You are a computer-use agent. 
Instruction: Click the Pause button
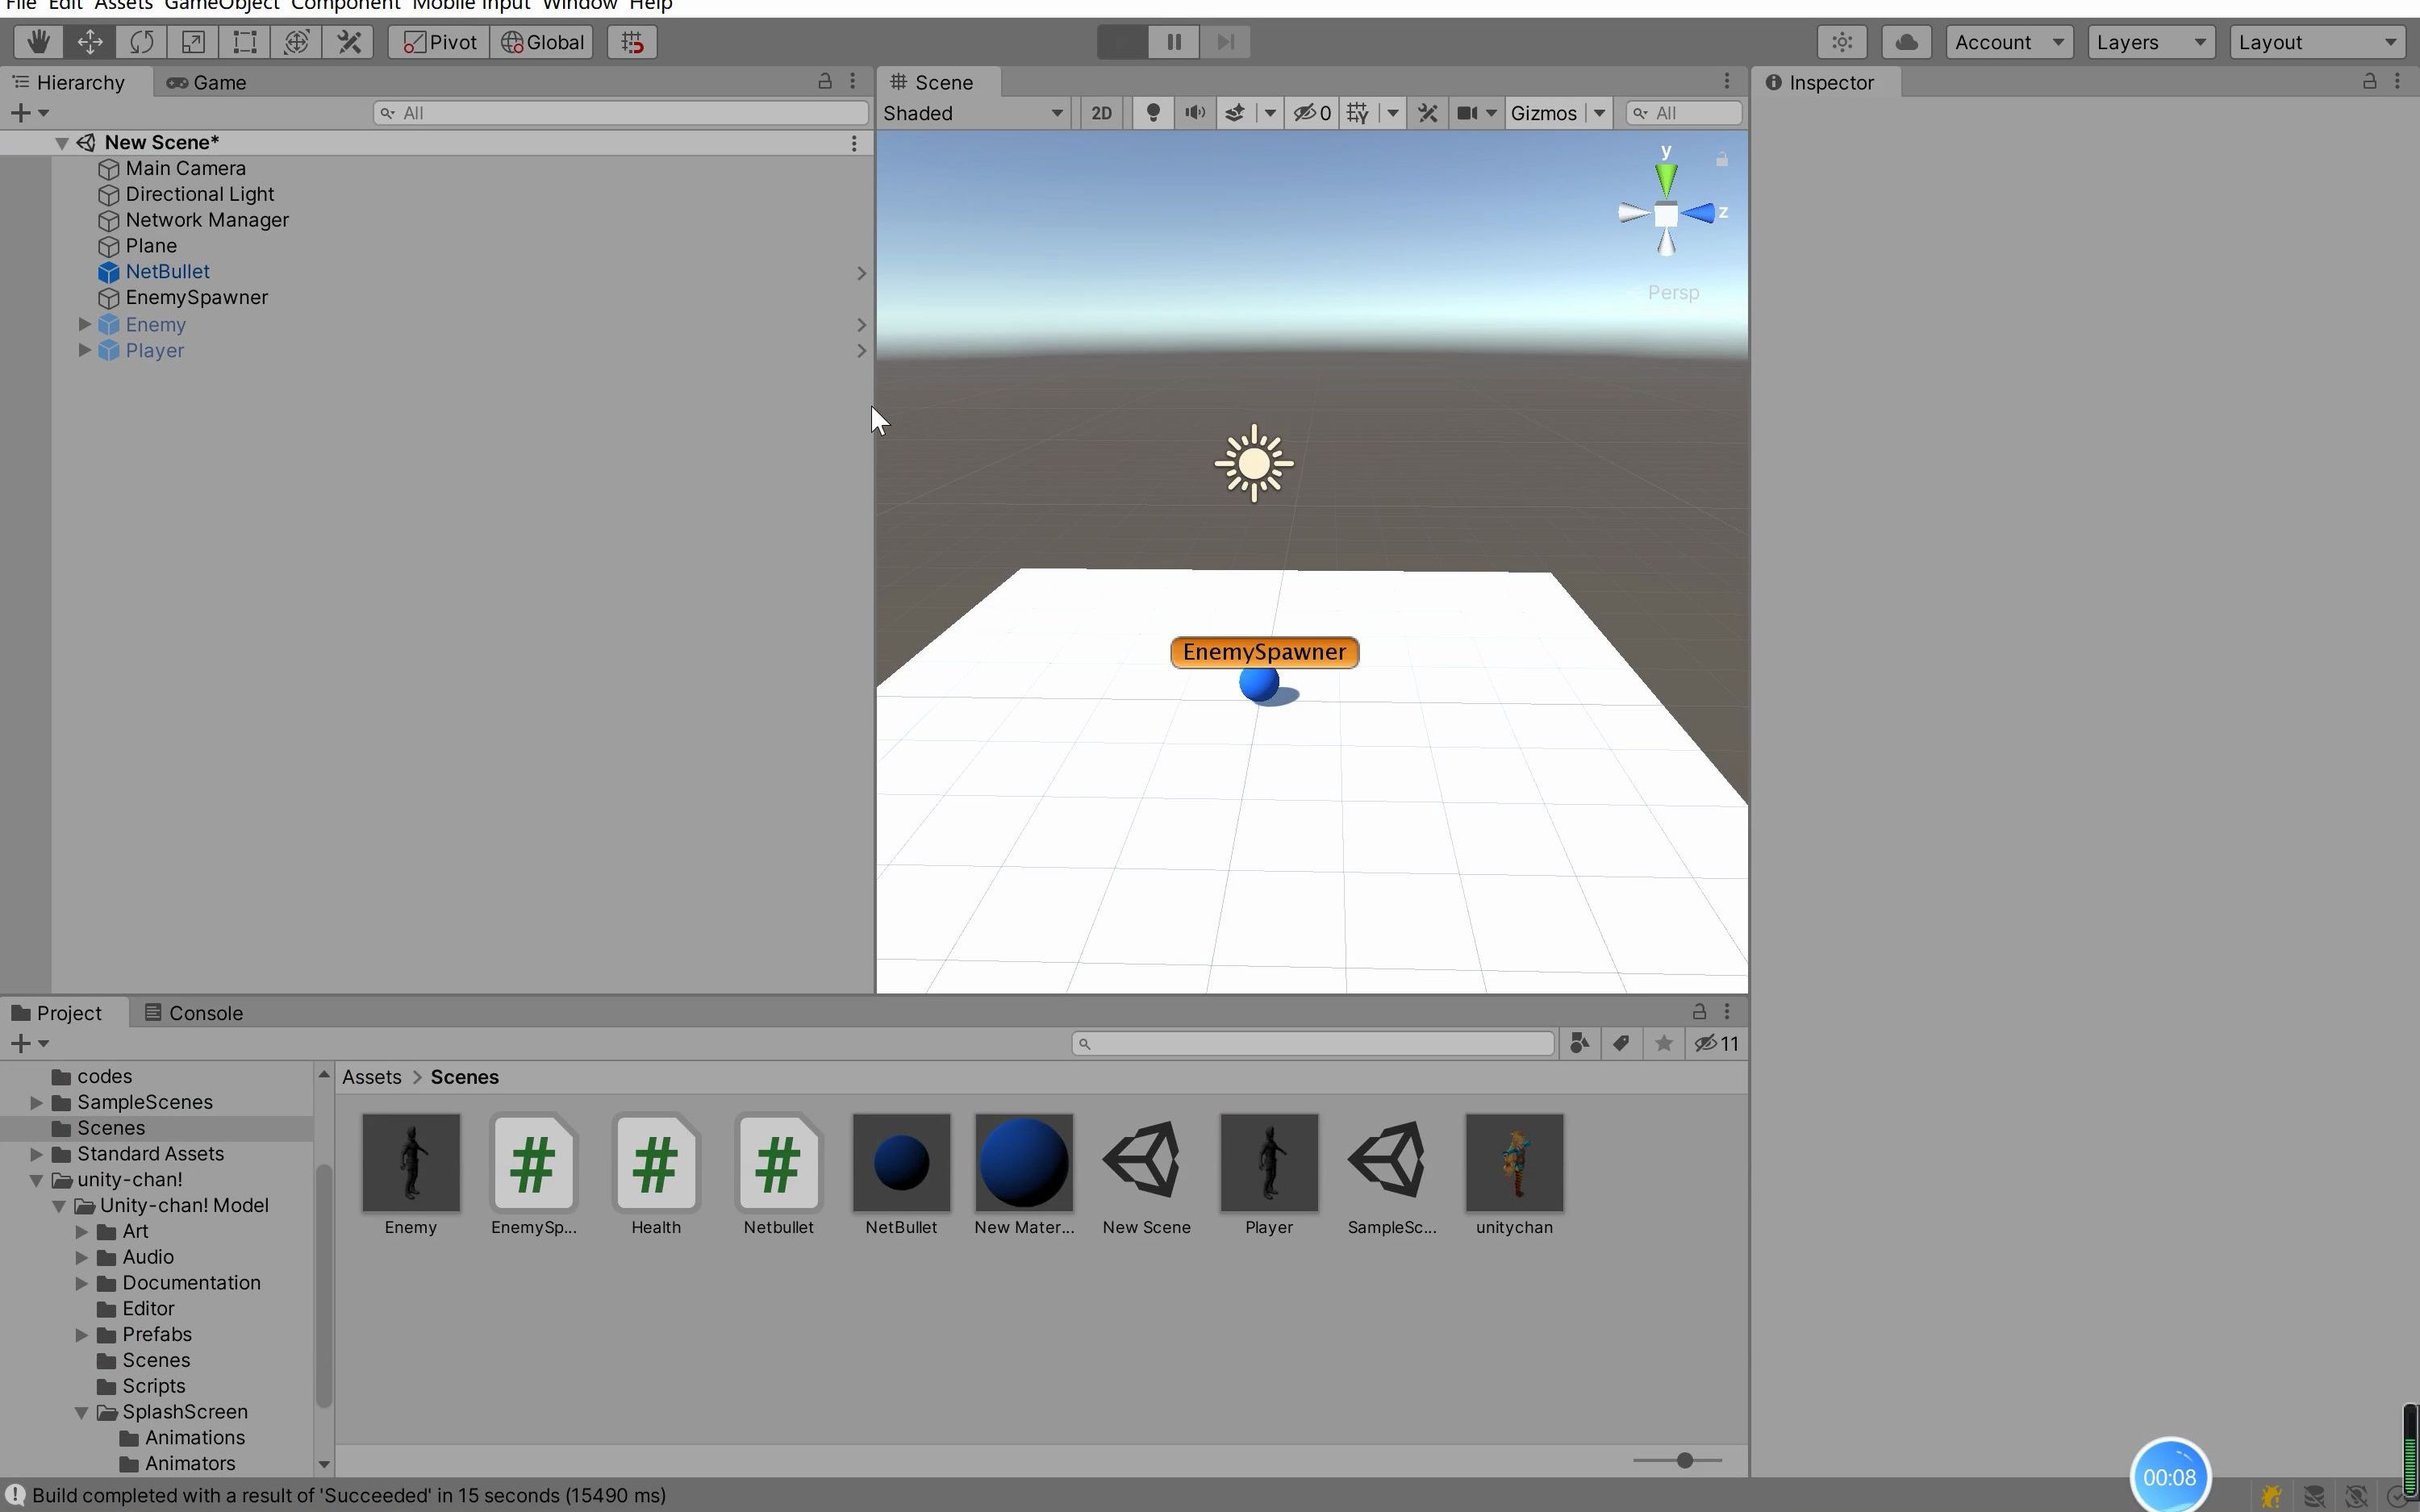[1172, 41]
